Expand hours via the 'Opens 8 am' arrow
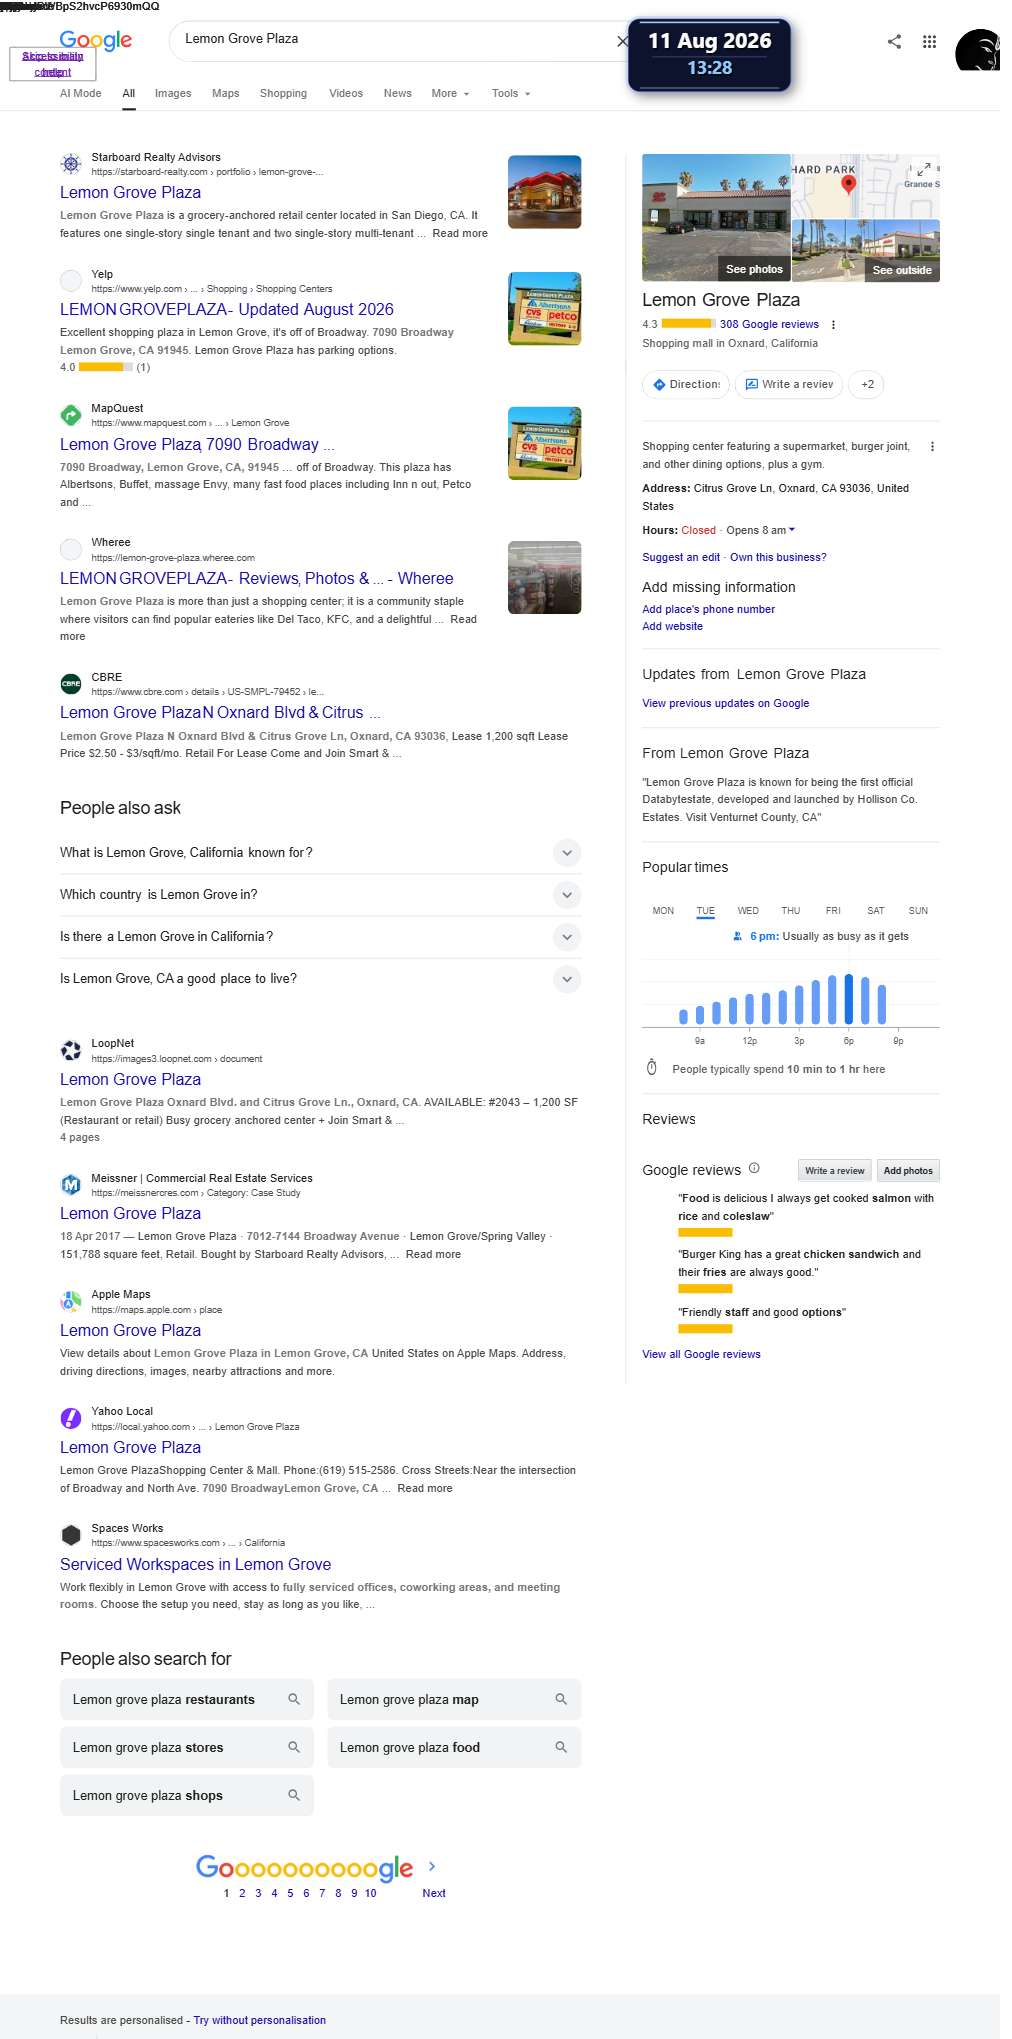1012x2039 pixels. point(792,530)
